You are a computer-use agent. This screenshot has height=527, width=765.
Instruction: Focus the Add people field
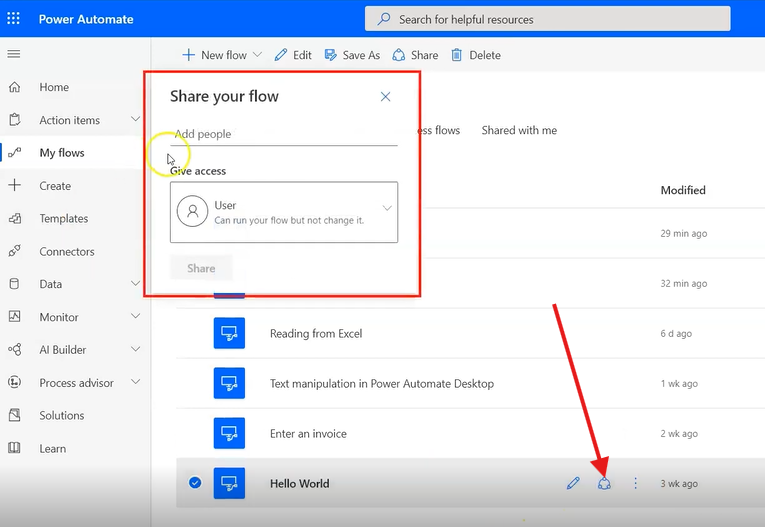pos(284,134)
